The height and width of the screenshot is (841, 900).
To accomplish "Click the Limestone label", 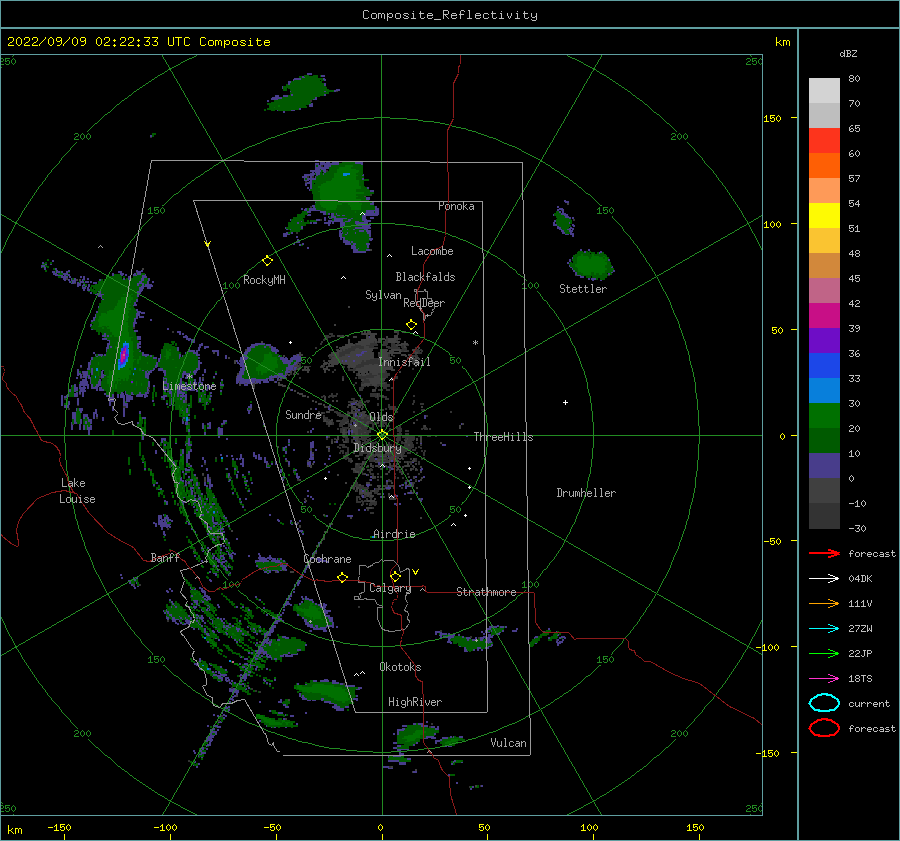I will pos(189,386).
